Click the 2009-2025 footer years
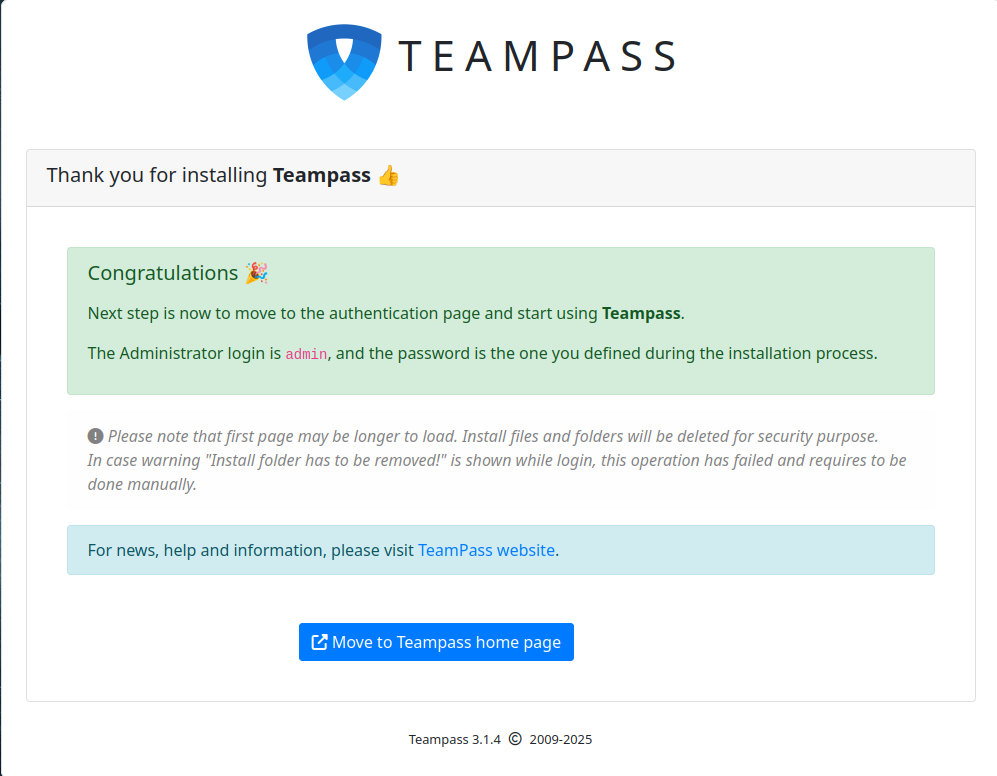This screenshot has height=776, width=997. click(561, 740)
